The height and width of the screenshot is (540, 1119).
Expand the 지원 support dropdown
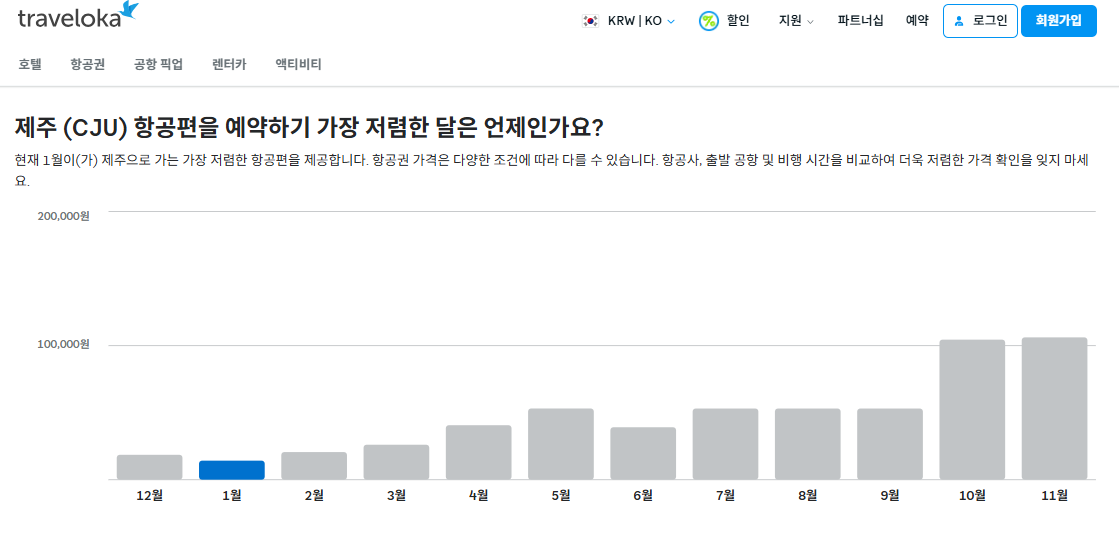pos(796,21)
